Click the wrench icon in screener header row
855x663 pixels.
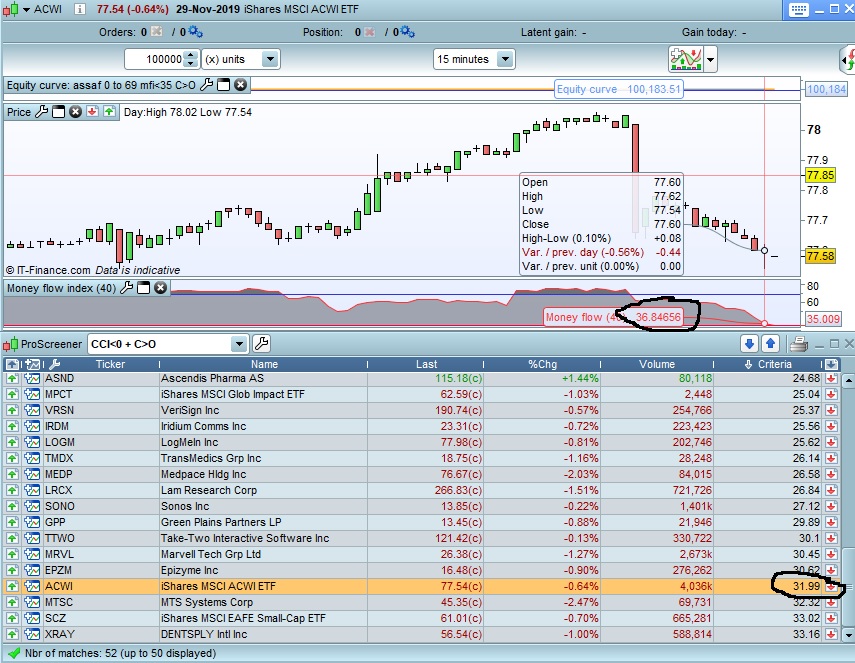click(x=54, y=364)
